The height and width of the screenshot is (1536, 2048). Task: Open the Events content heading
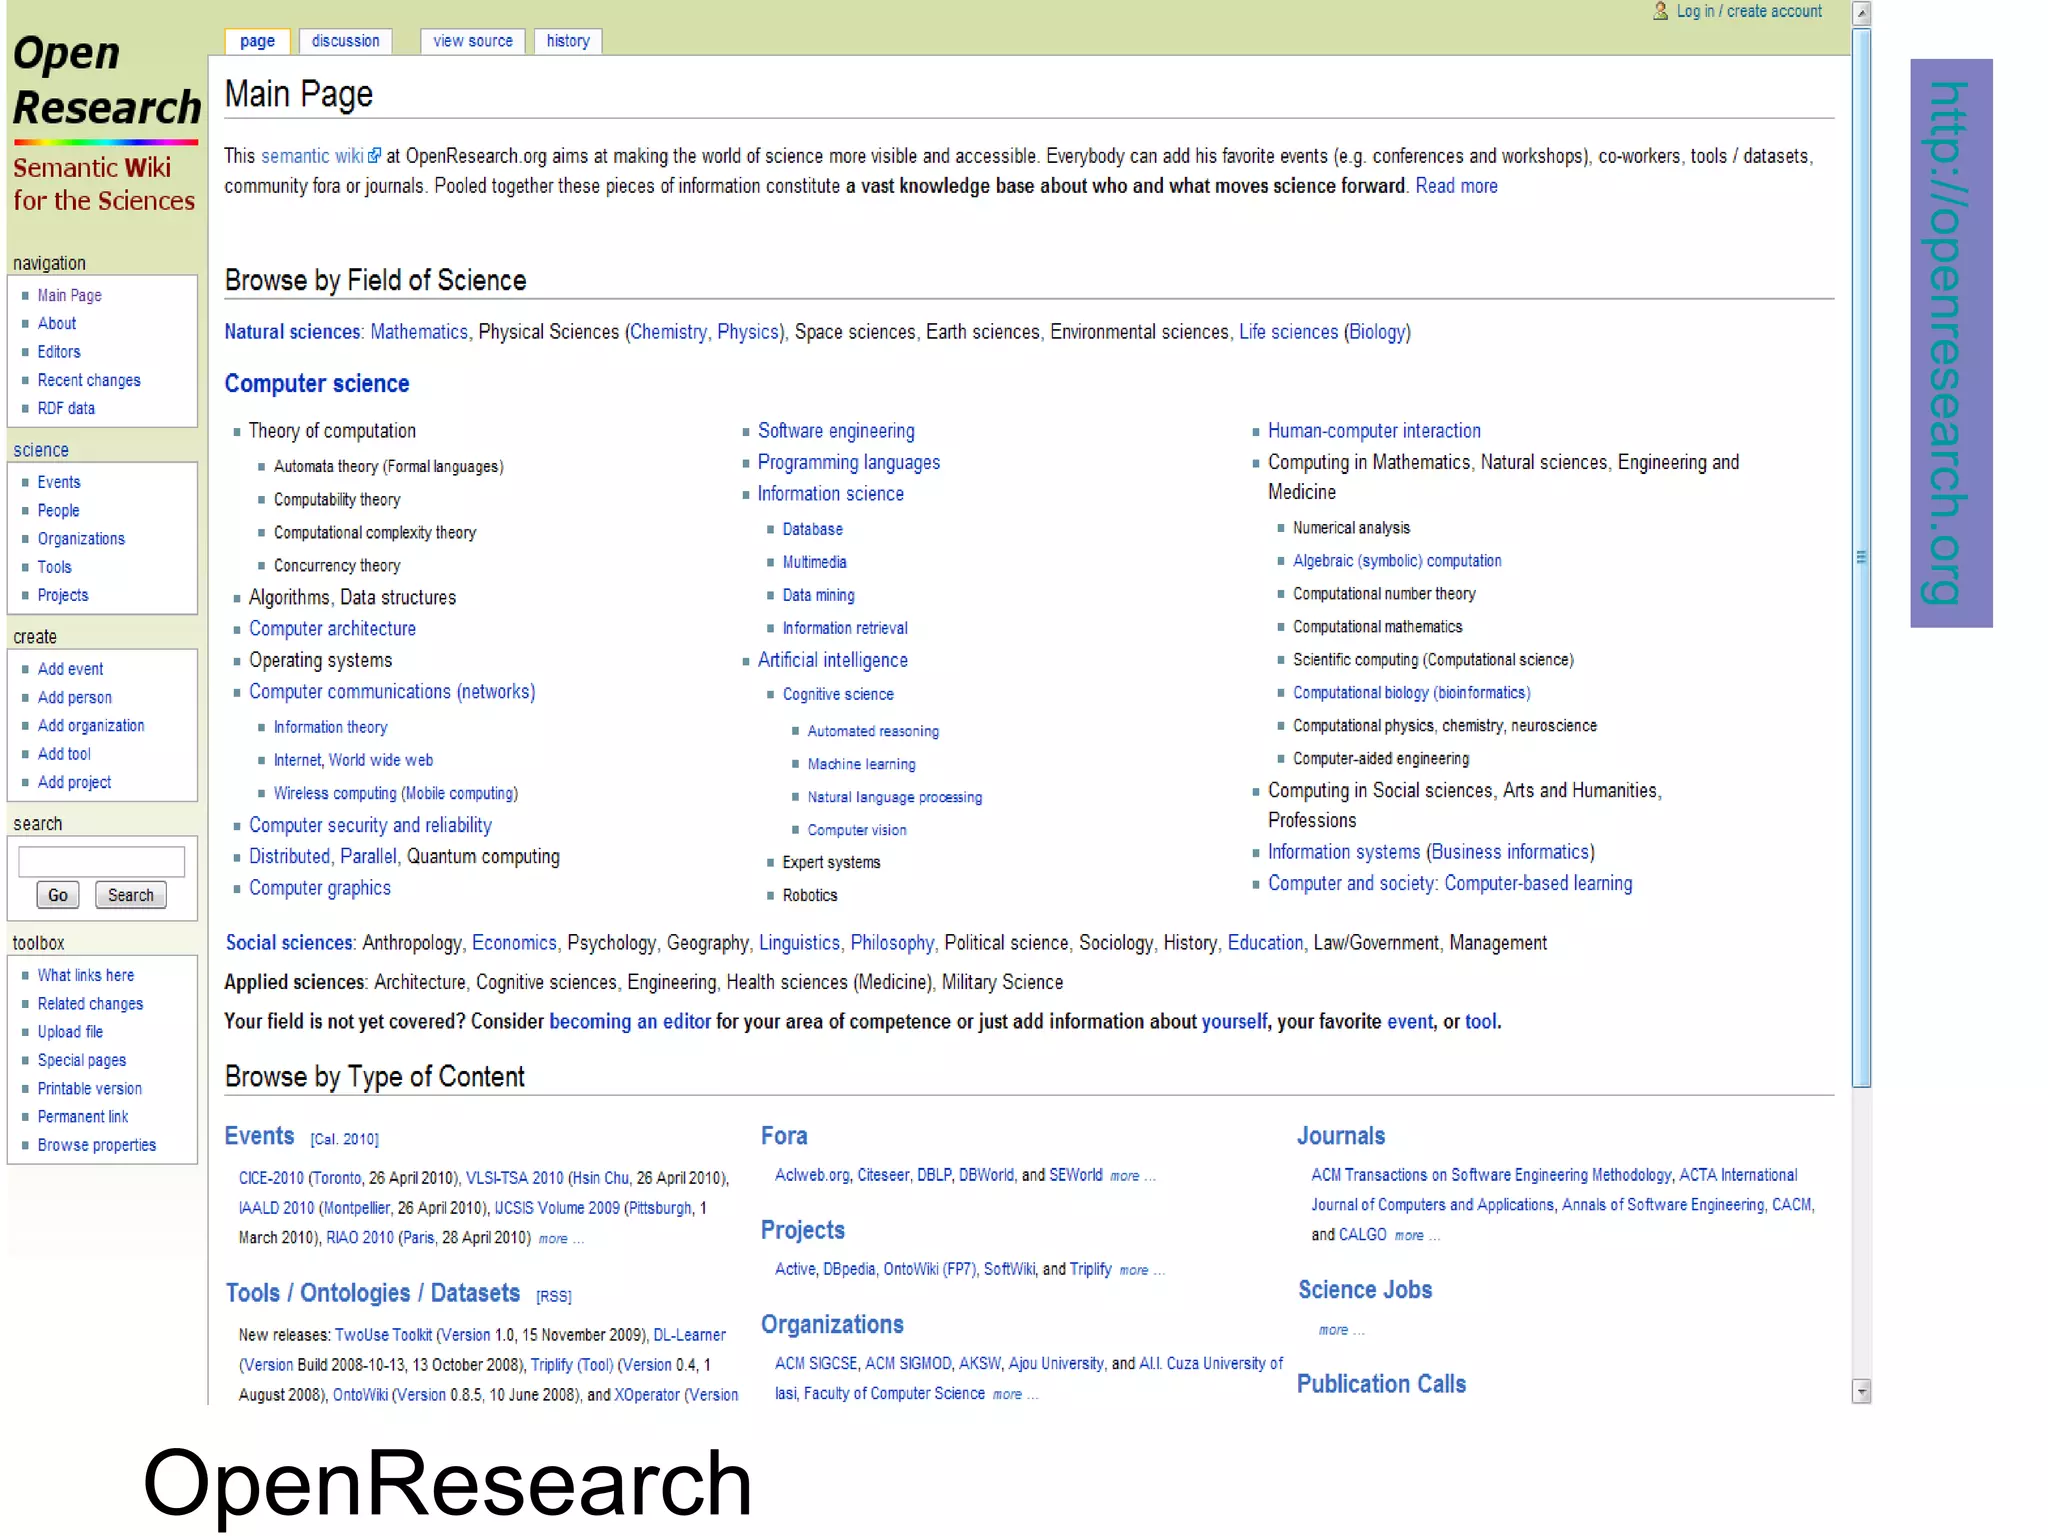[x=259, y=1136]
